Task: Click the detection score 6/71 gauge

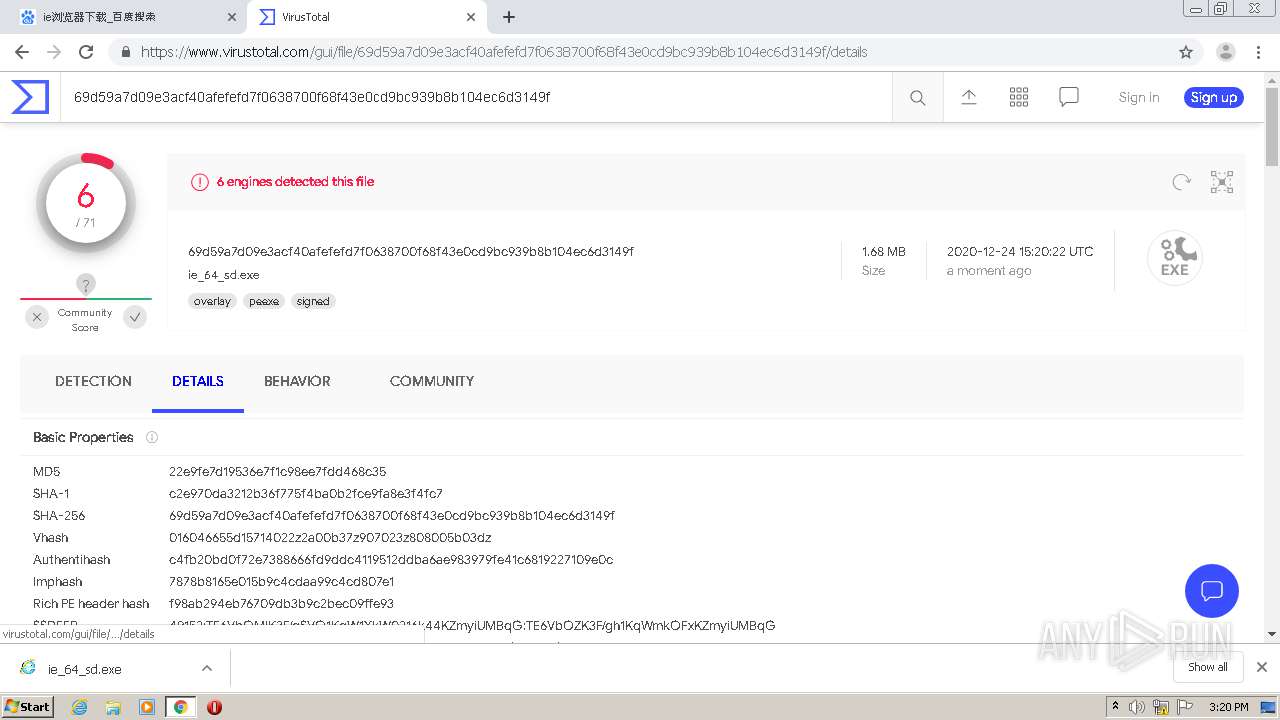Action: point(86,203)
